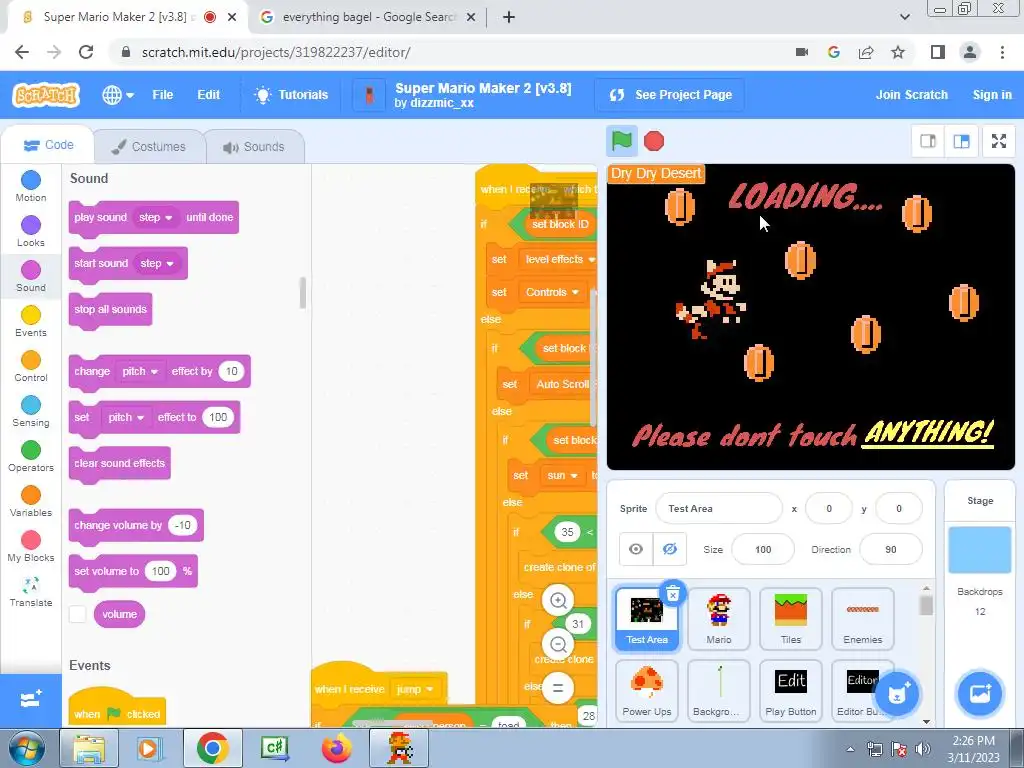Reset workspace zoom to default

tap(558, 688)
